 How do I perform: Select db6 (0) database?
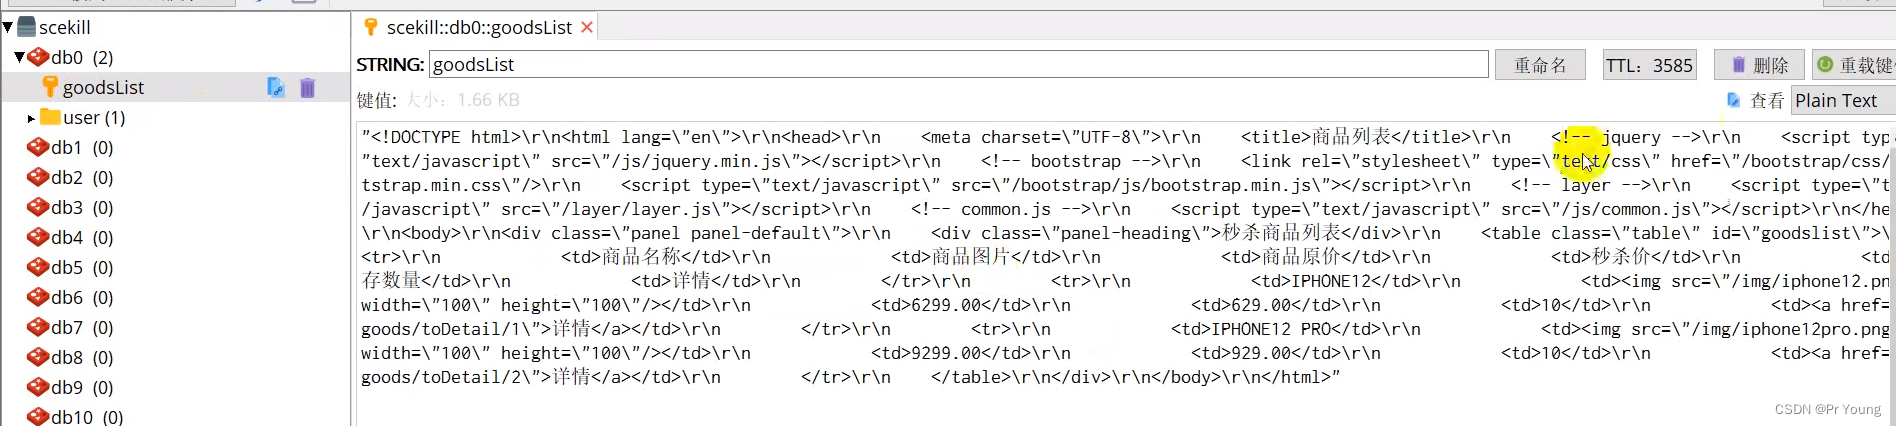82,297
